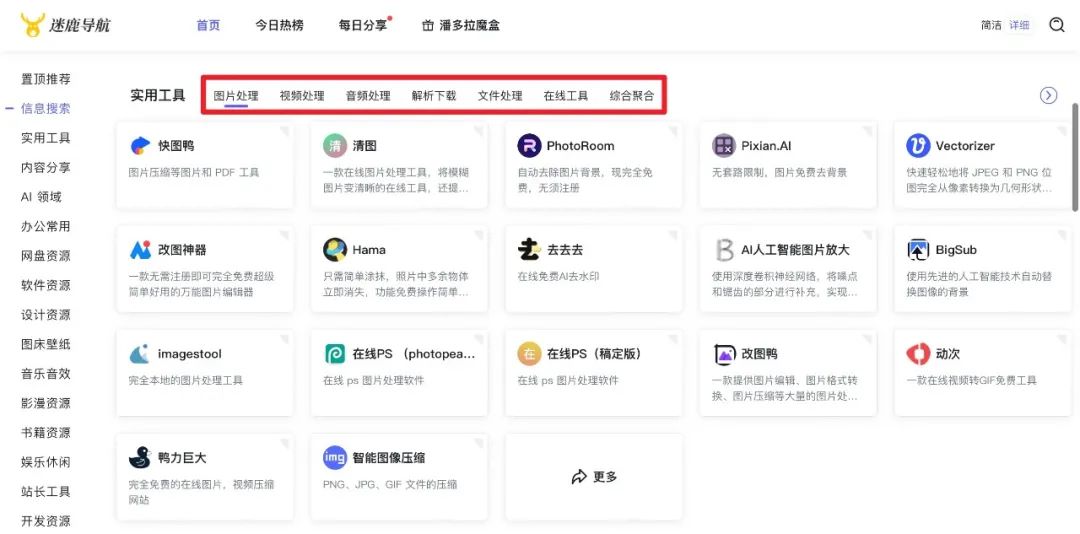Click the BigSub icon
Screen dimensions: 1080x534
tap(918, 250)
